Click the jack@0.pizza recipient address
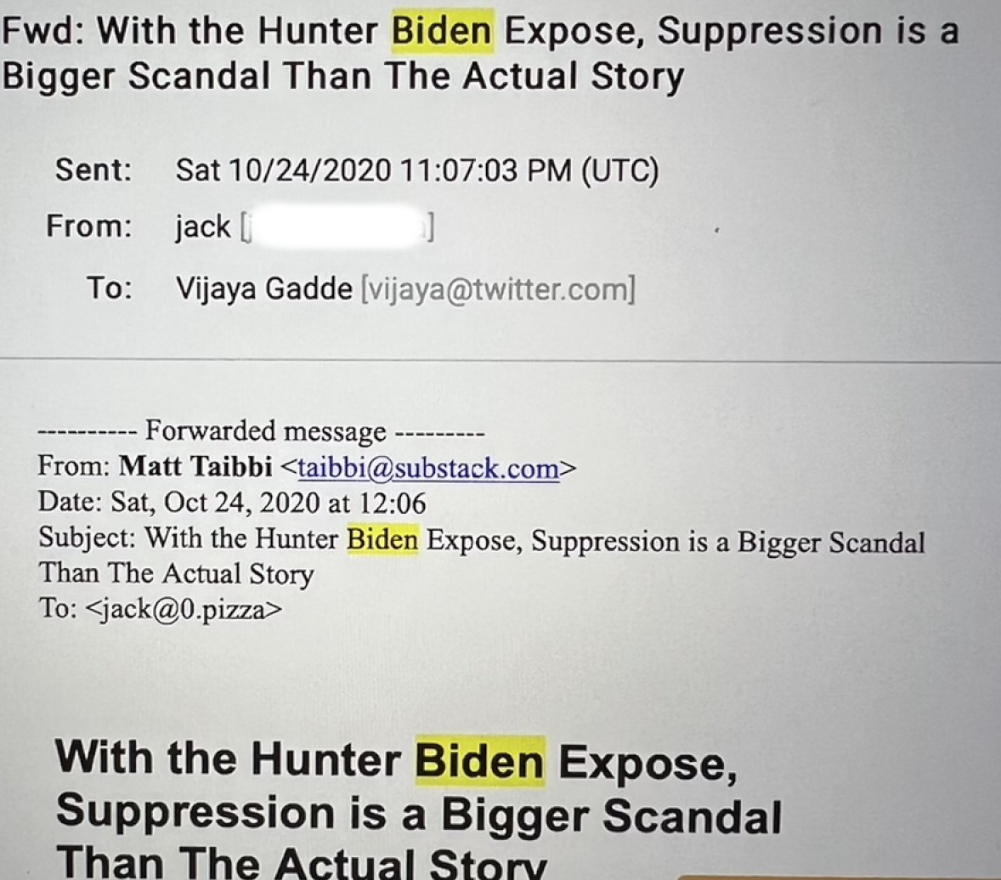The height and width of the screenshot is (880, 1001). (184, 609)
